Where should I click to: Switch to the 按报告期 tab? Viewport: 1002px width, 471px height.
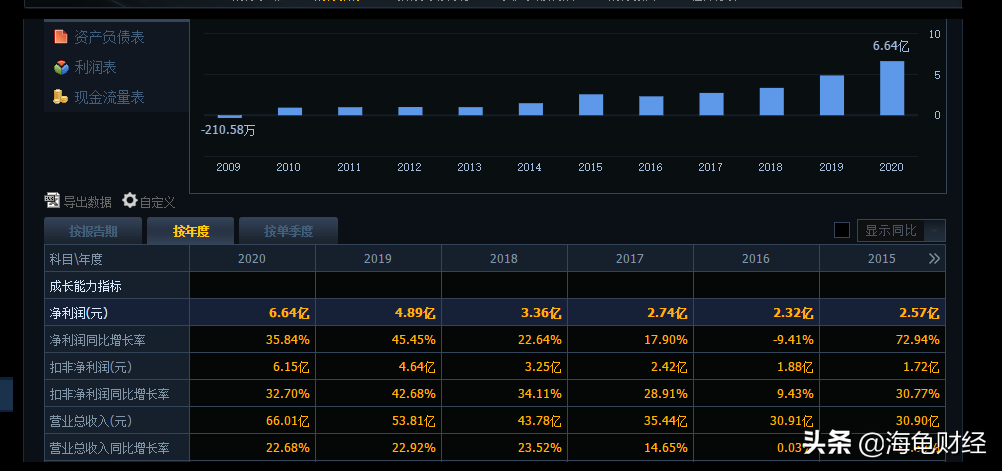tap(93, 231)
